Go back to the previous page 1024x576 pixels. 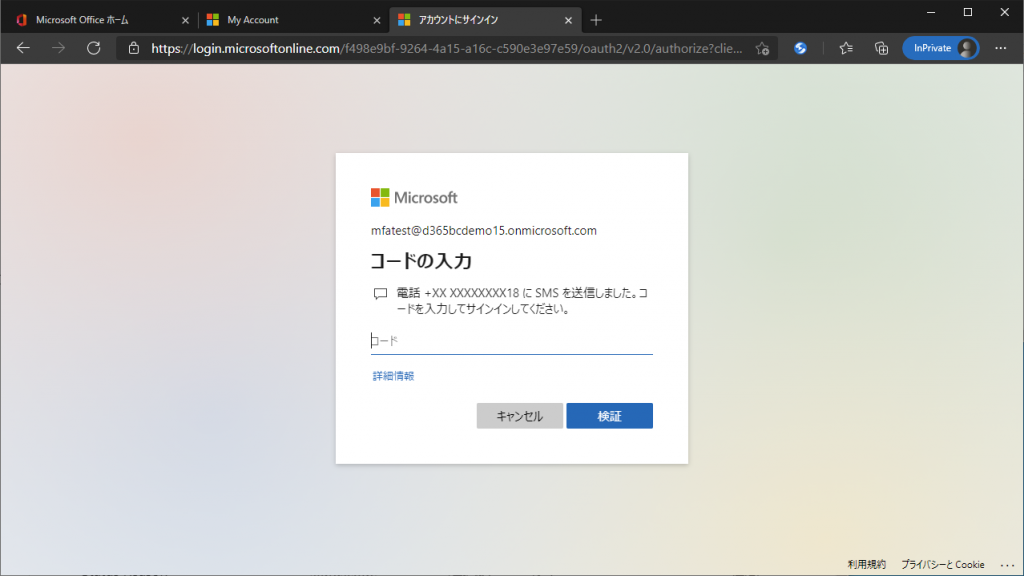click(x=23, y=48)
